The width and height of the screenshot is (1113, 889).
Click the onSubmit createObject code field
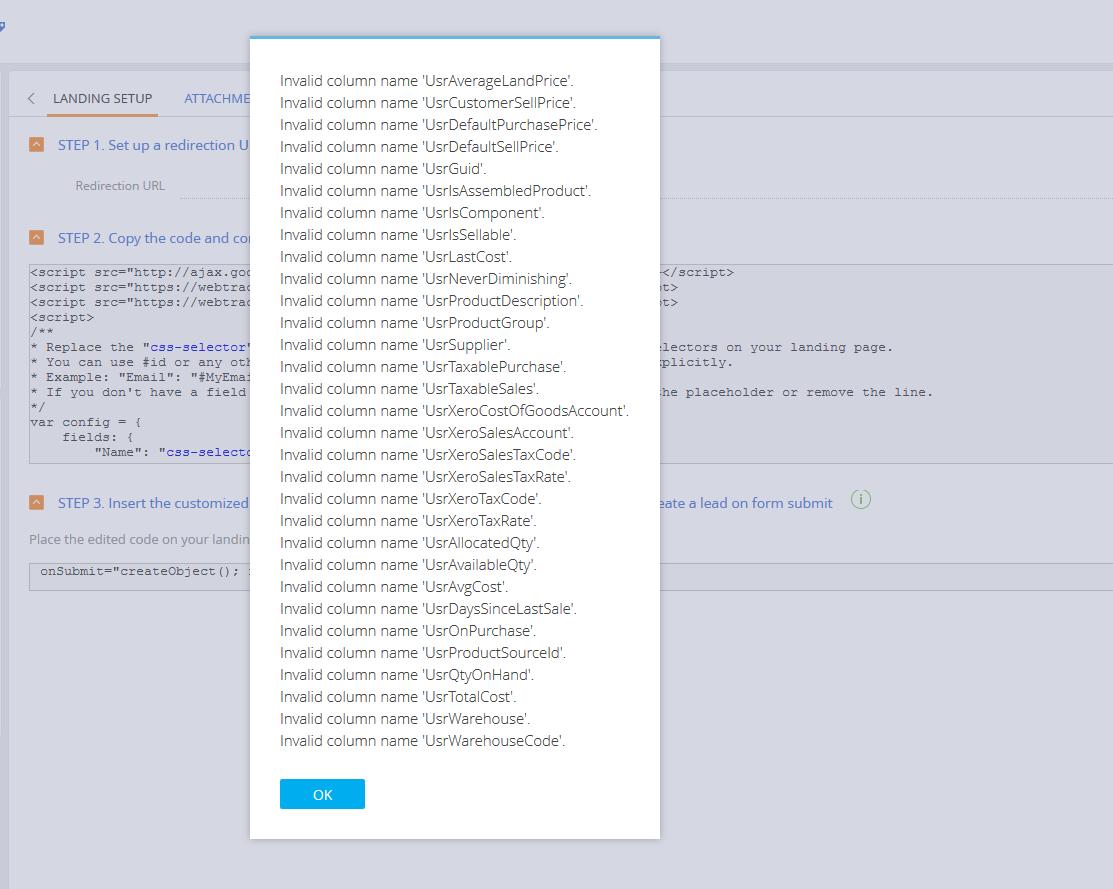coord(139,576)
